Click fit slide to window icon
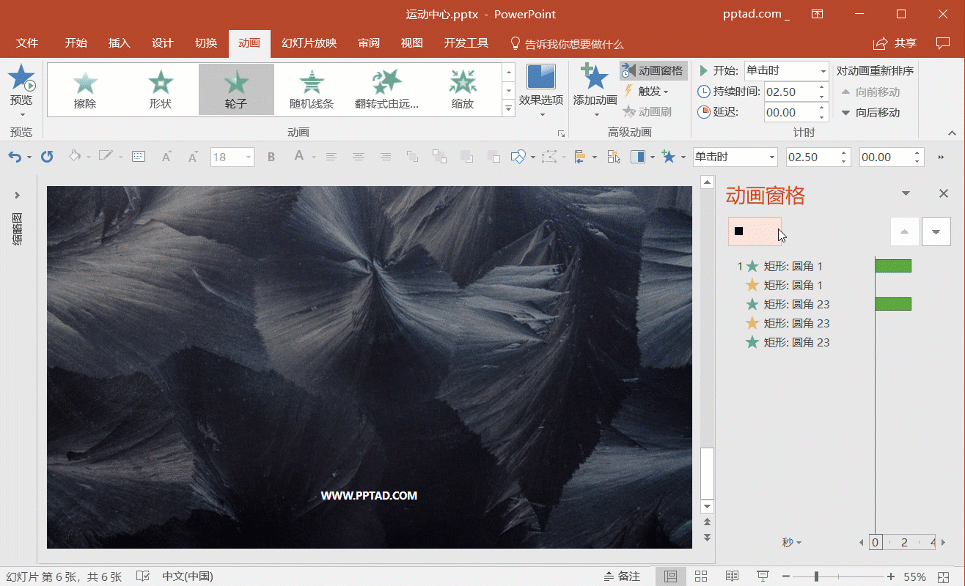Screen dimensions: 965x586 click(943, 577)
